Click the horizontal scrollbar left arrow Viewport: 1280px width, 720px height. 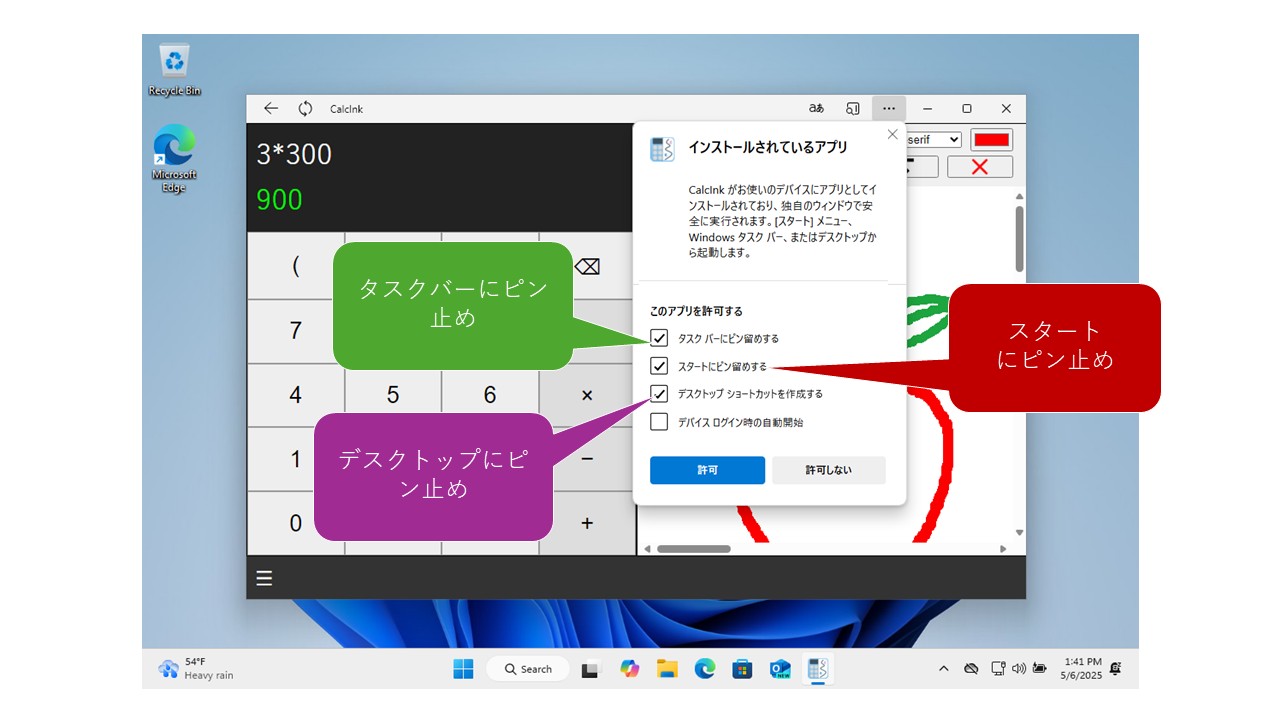click(646, 548)
